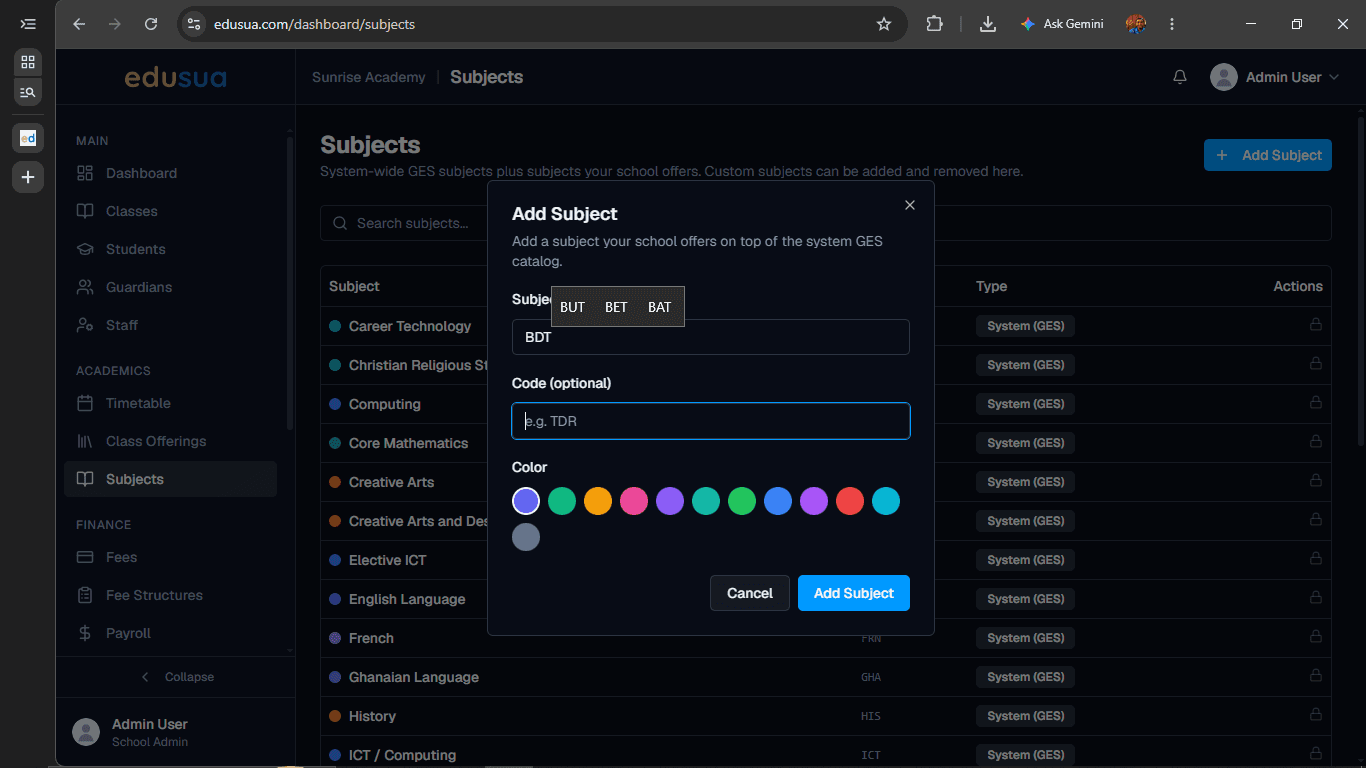Click the Creative Arts subject name
1366x768 pixels.
pyautogui.click(x=392, y=482)
